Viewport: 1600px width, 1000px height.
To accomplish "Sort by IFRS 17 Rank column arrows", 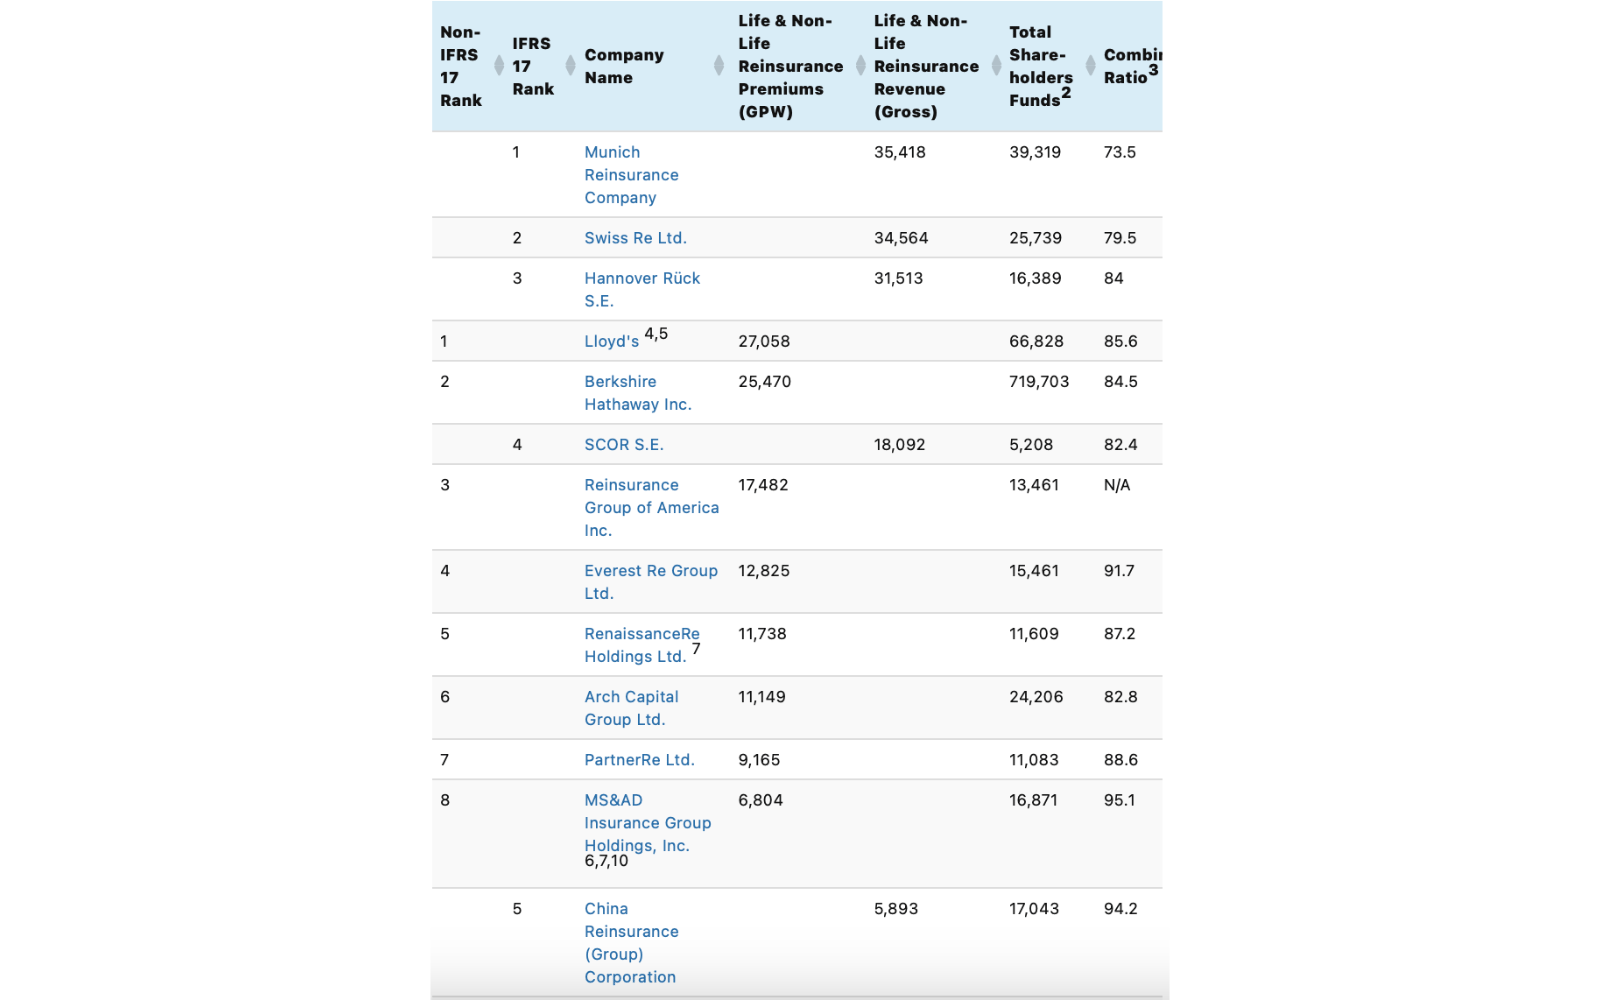I will pyautogui.click(x=571, y=66).
